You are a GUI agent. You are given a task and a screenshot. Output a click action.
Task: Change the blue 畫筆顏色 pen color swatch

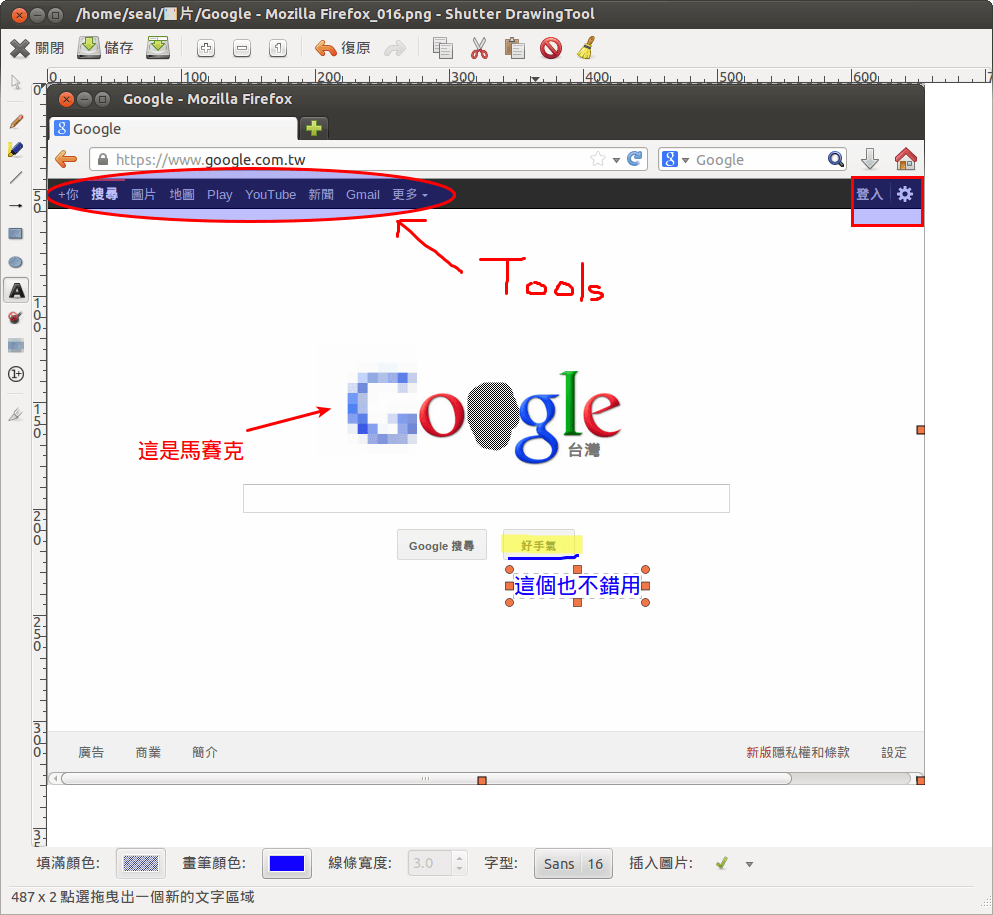[287, 863]
